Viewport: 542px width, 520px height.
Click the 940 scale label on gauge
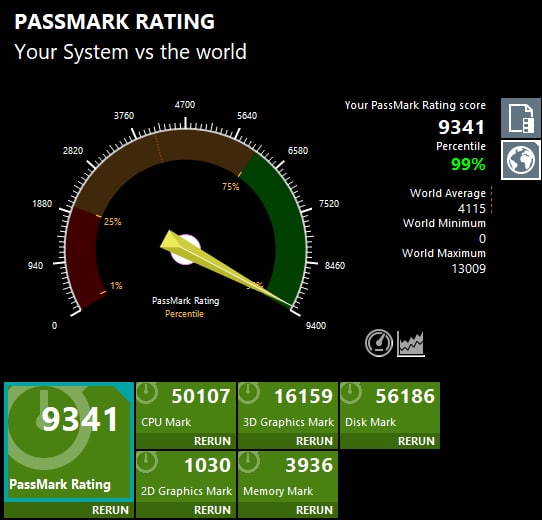tap(36, 266)
